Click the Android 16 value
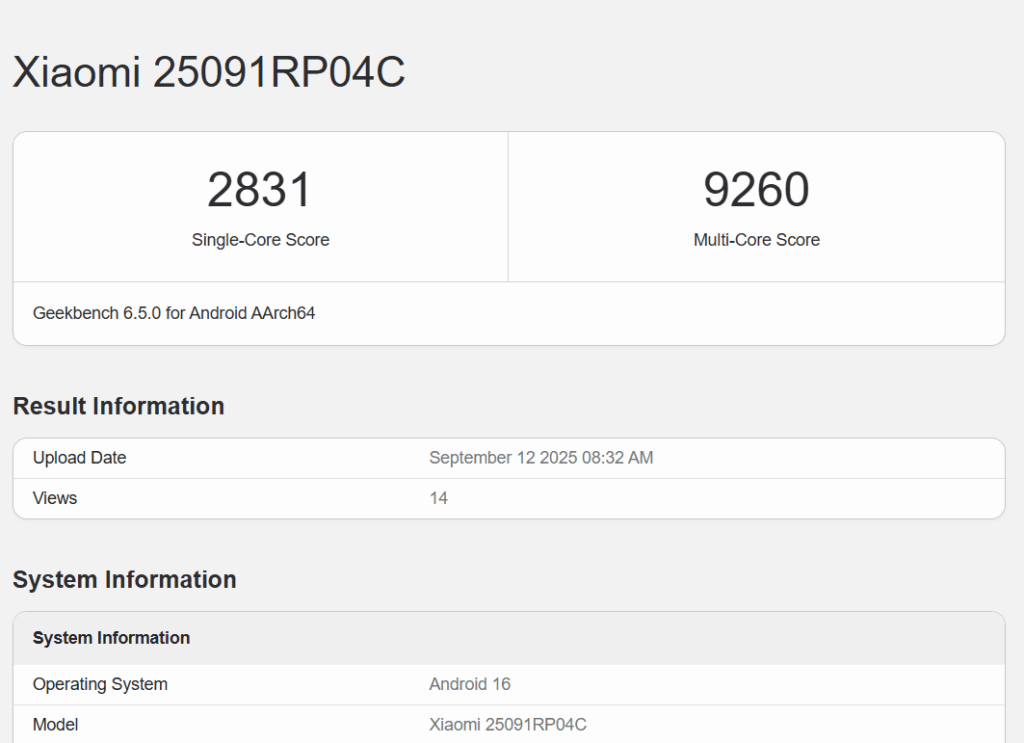This screenshot has height=743, width=1024. 470,685
